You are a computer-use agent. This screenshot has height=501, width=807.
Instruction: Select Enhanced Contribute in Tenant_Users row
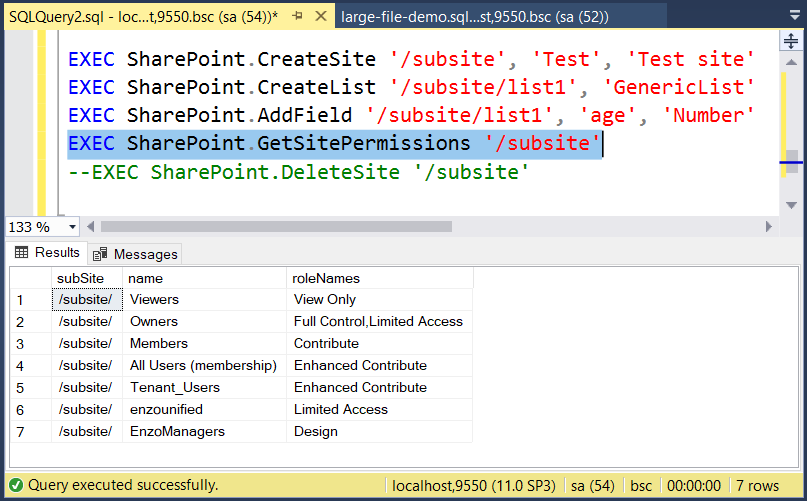pyautogui.click(x=380, y=388)
